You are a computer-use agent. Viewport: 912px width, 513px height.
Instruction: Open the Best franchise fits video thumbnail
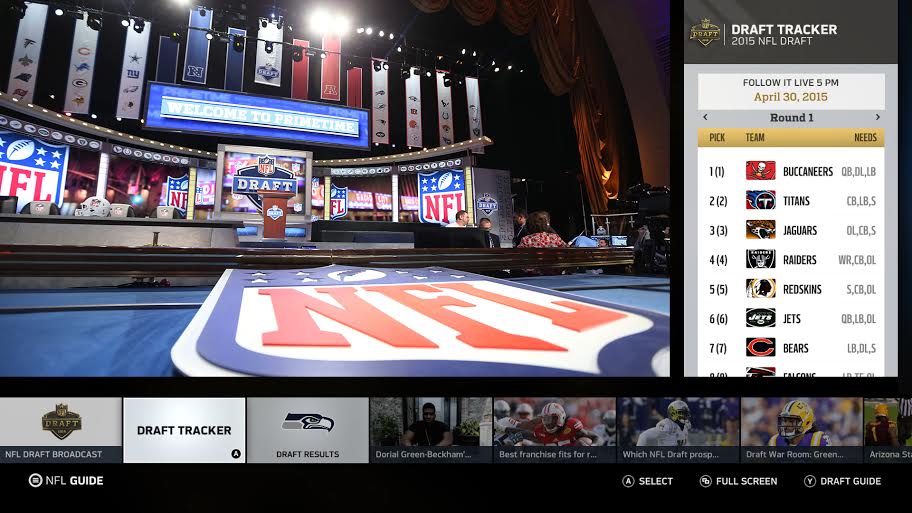(554, 430)
